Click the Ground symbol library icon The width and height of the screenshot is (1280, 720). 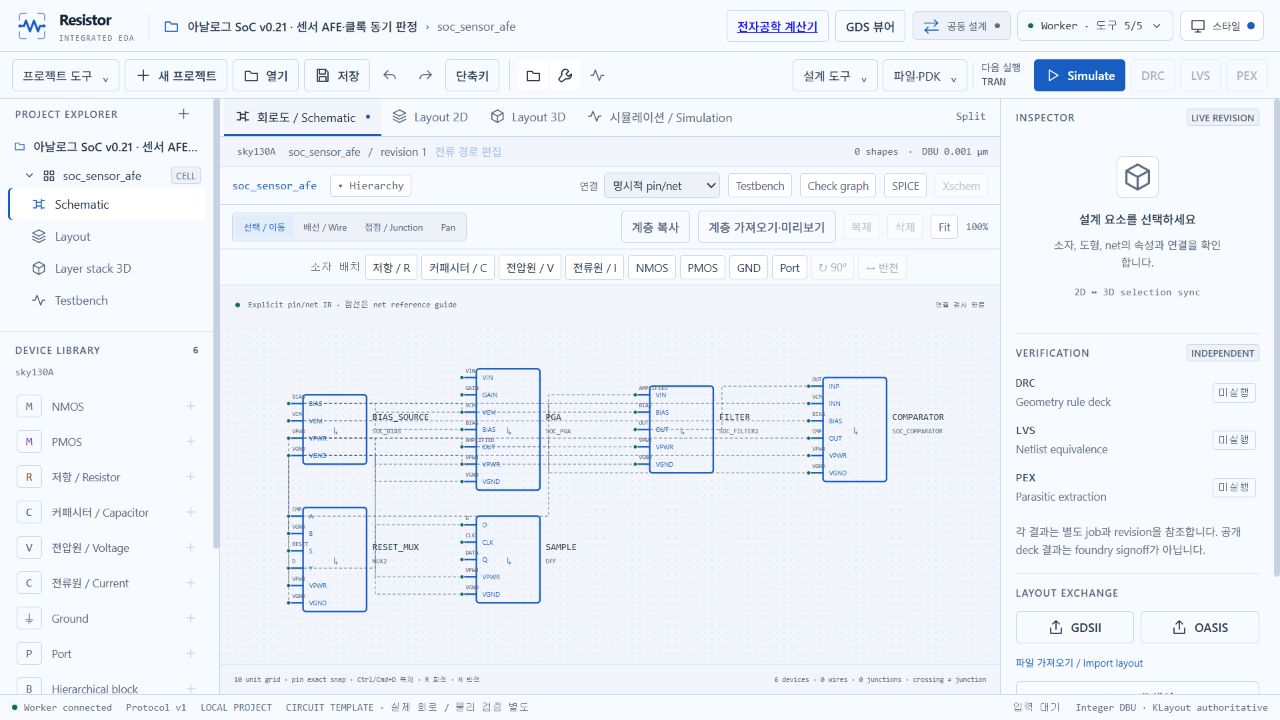point(29,619)
